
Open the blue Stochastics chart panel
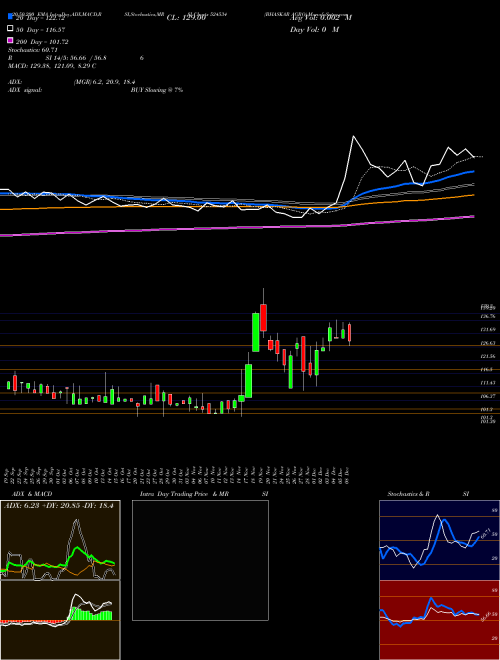[439, 540]
